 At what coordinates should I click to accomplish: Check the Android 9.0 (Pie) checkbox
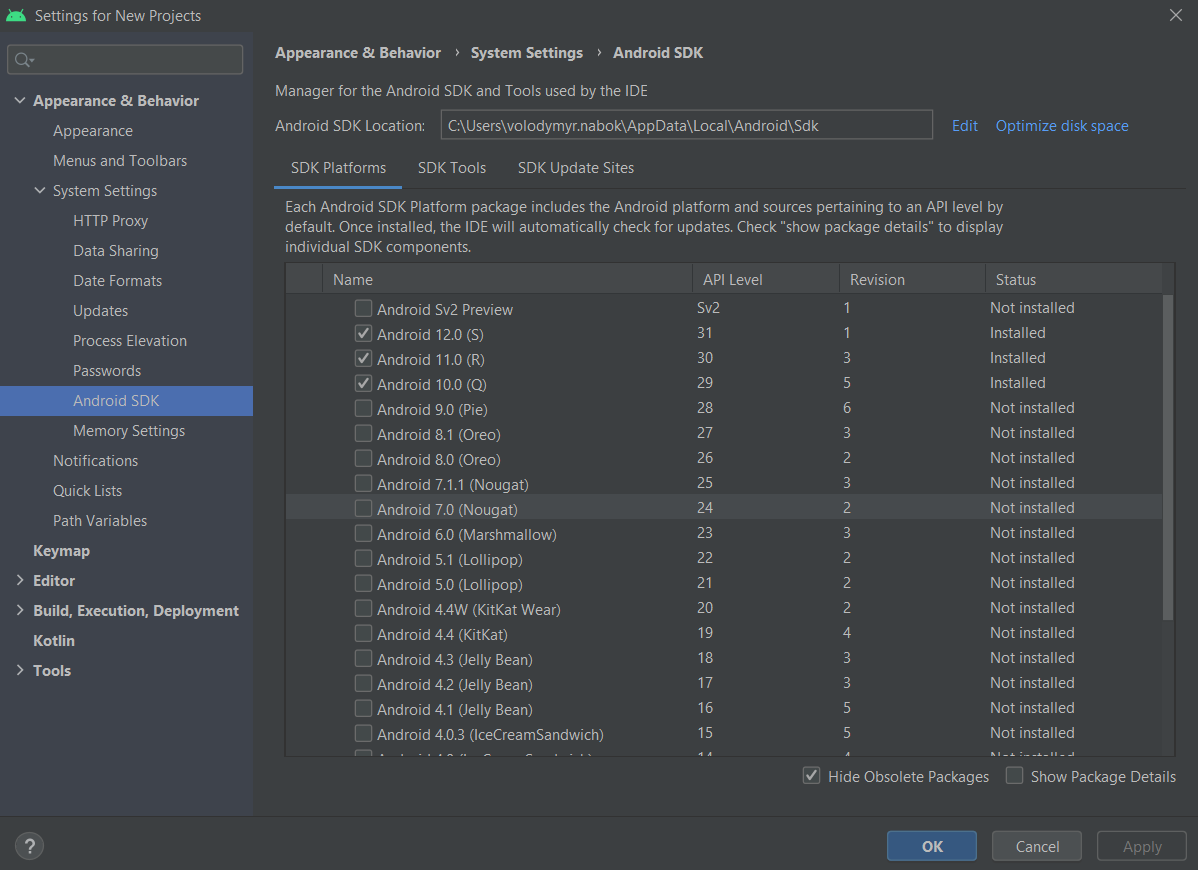pyautogui.click(x=364, y=409)
